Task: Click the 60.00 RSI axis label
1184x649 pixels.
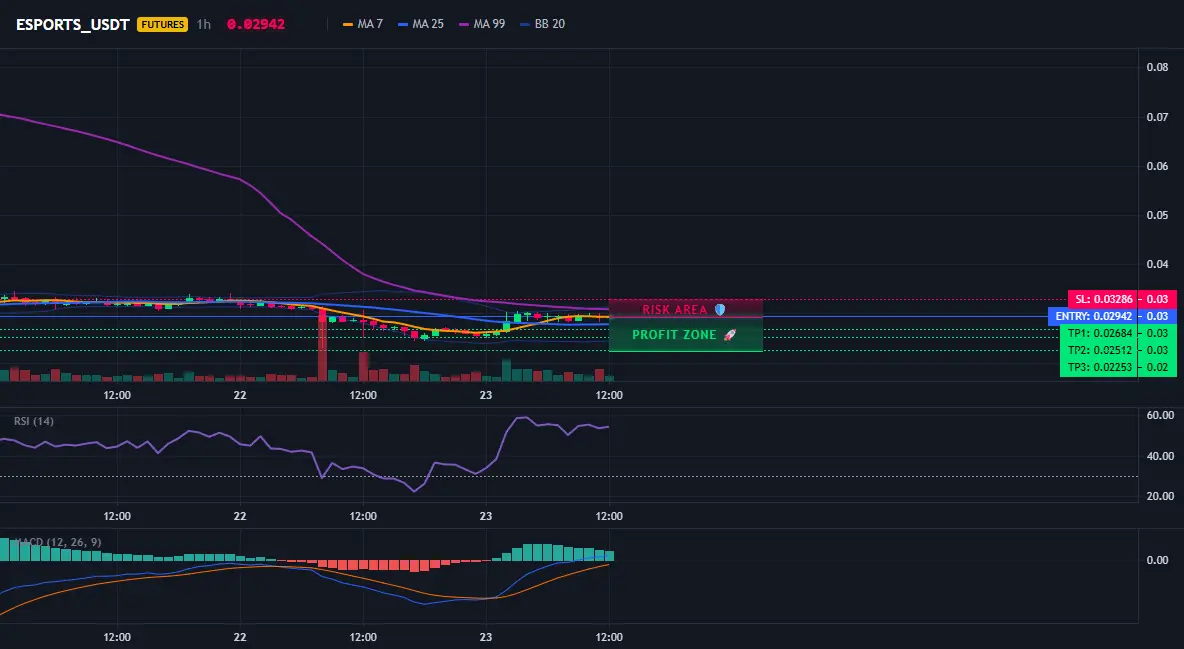Action: (x=1161, y=415)
